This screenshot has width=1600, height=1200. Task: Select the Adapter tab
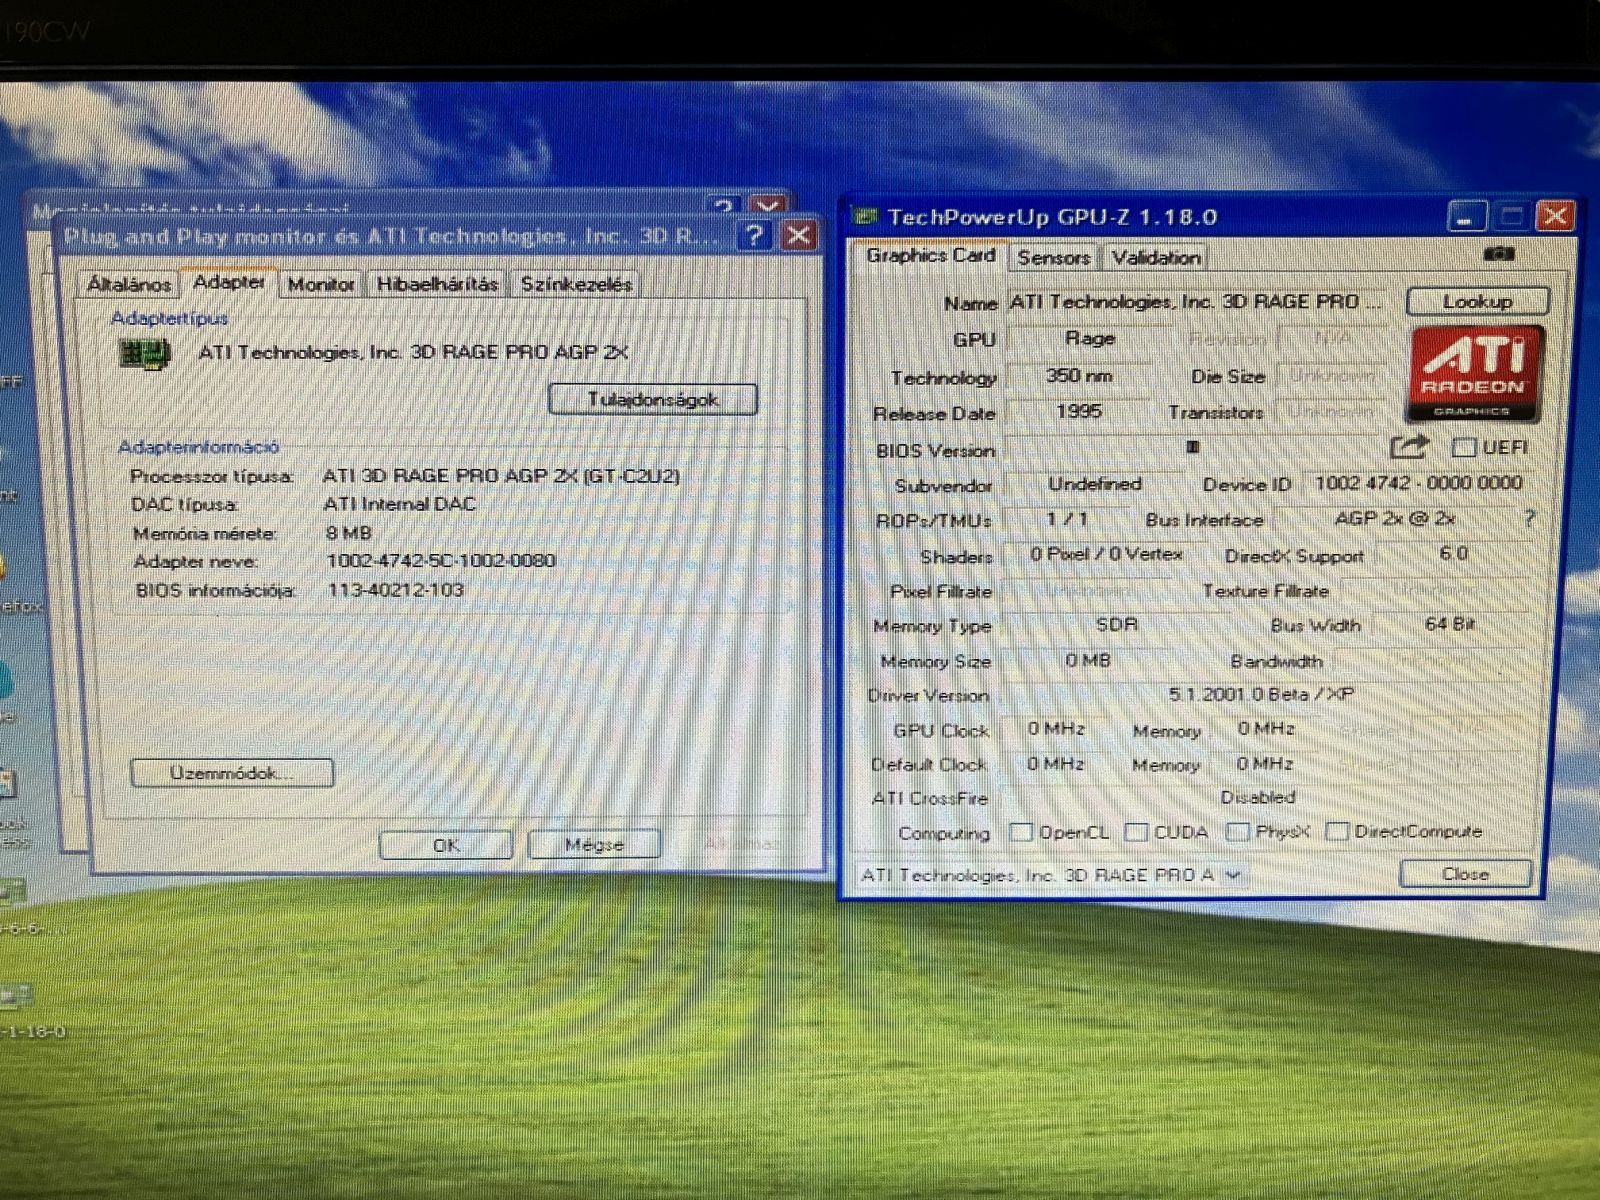[x=229, y=282]
